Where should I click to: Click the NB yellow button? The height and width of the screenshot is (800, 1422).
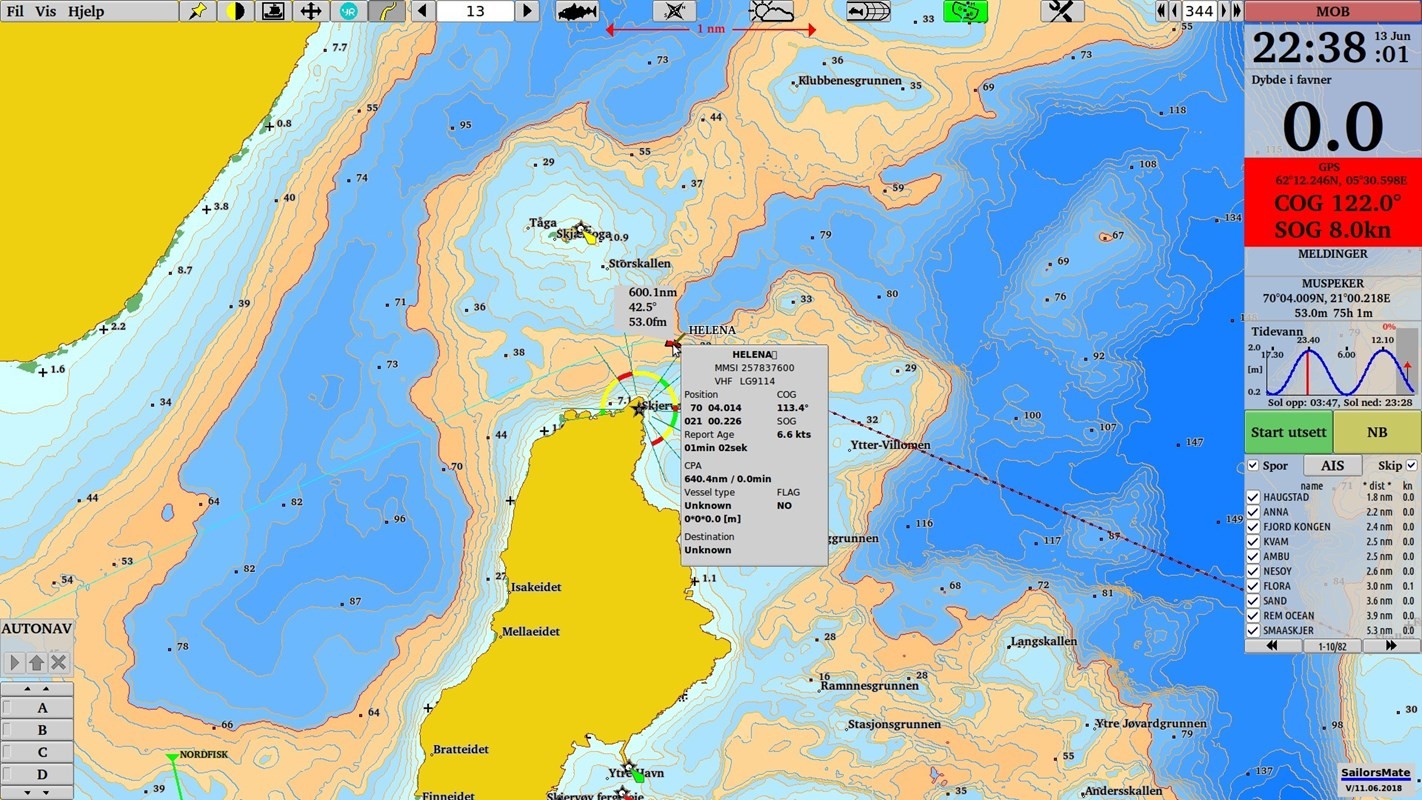[x=1377, y=432]
